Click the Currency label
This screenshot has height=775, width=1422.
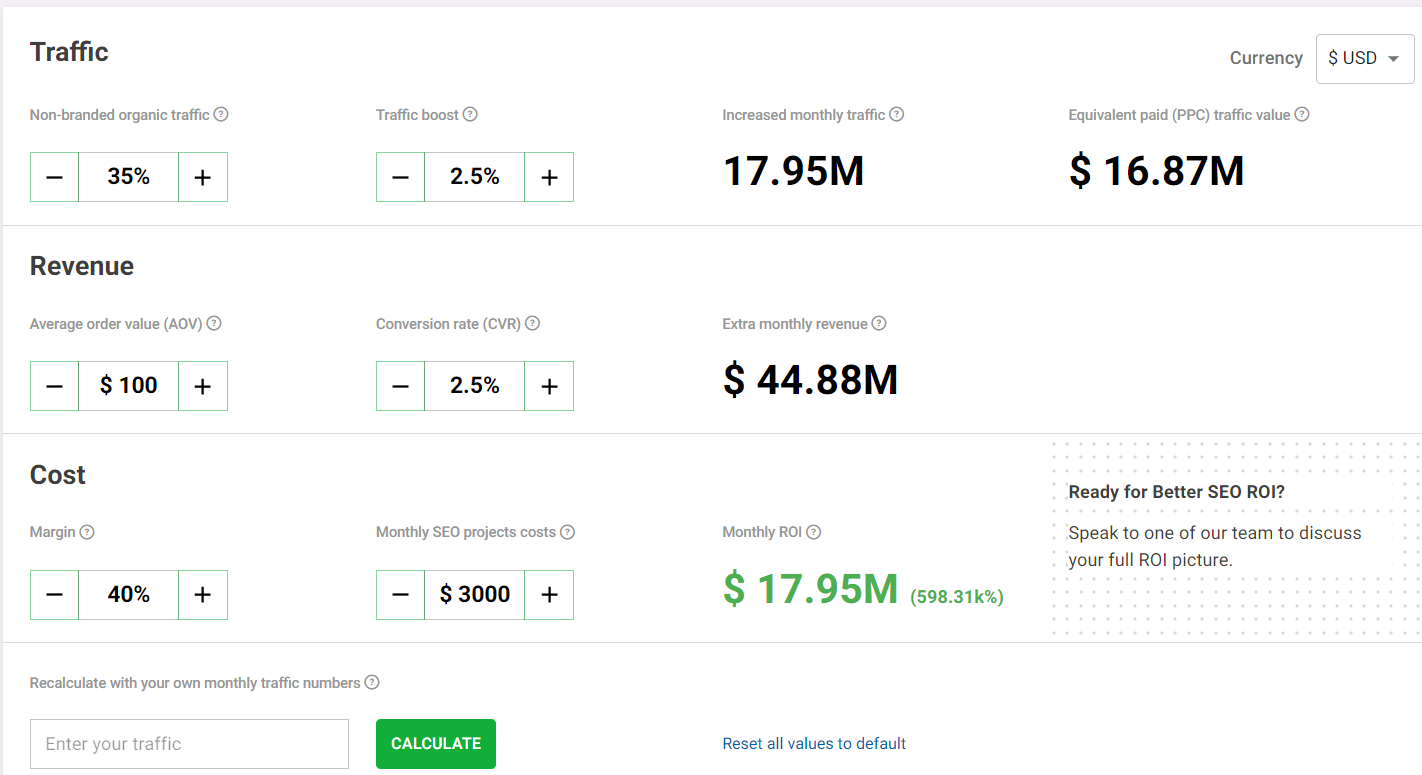(x=1266, y=58)
